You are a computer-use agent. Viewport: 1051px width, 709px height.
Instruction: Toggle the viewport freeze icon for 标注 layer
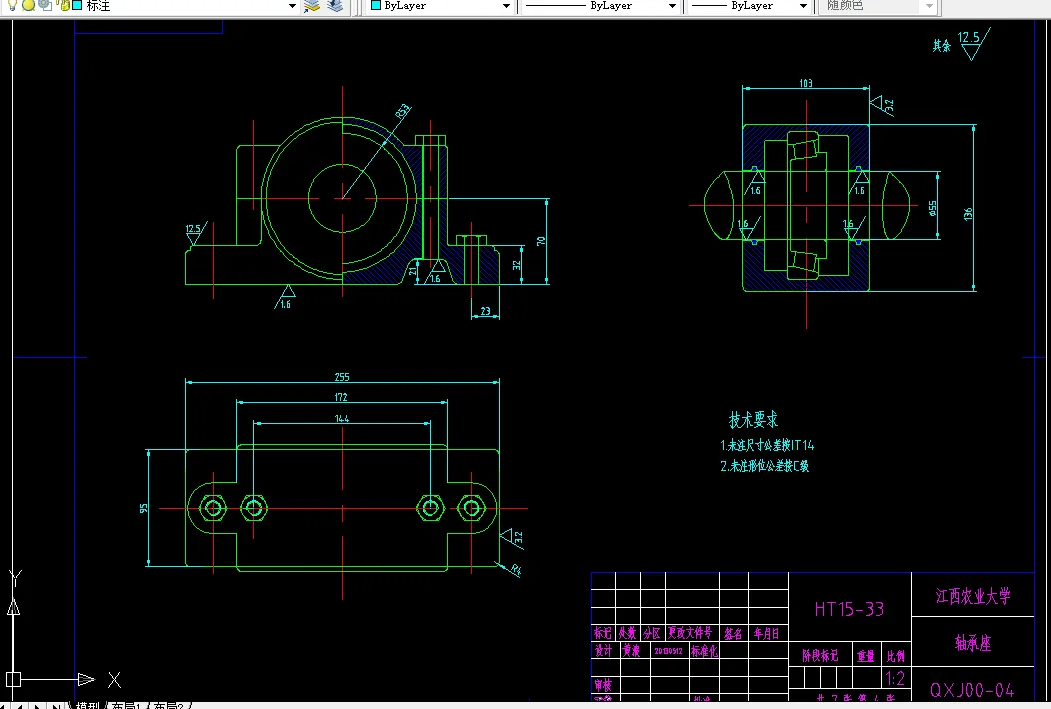(45, 5)
